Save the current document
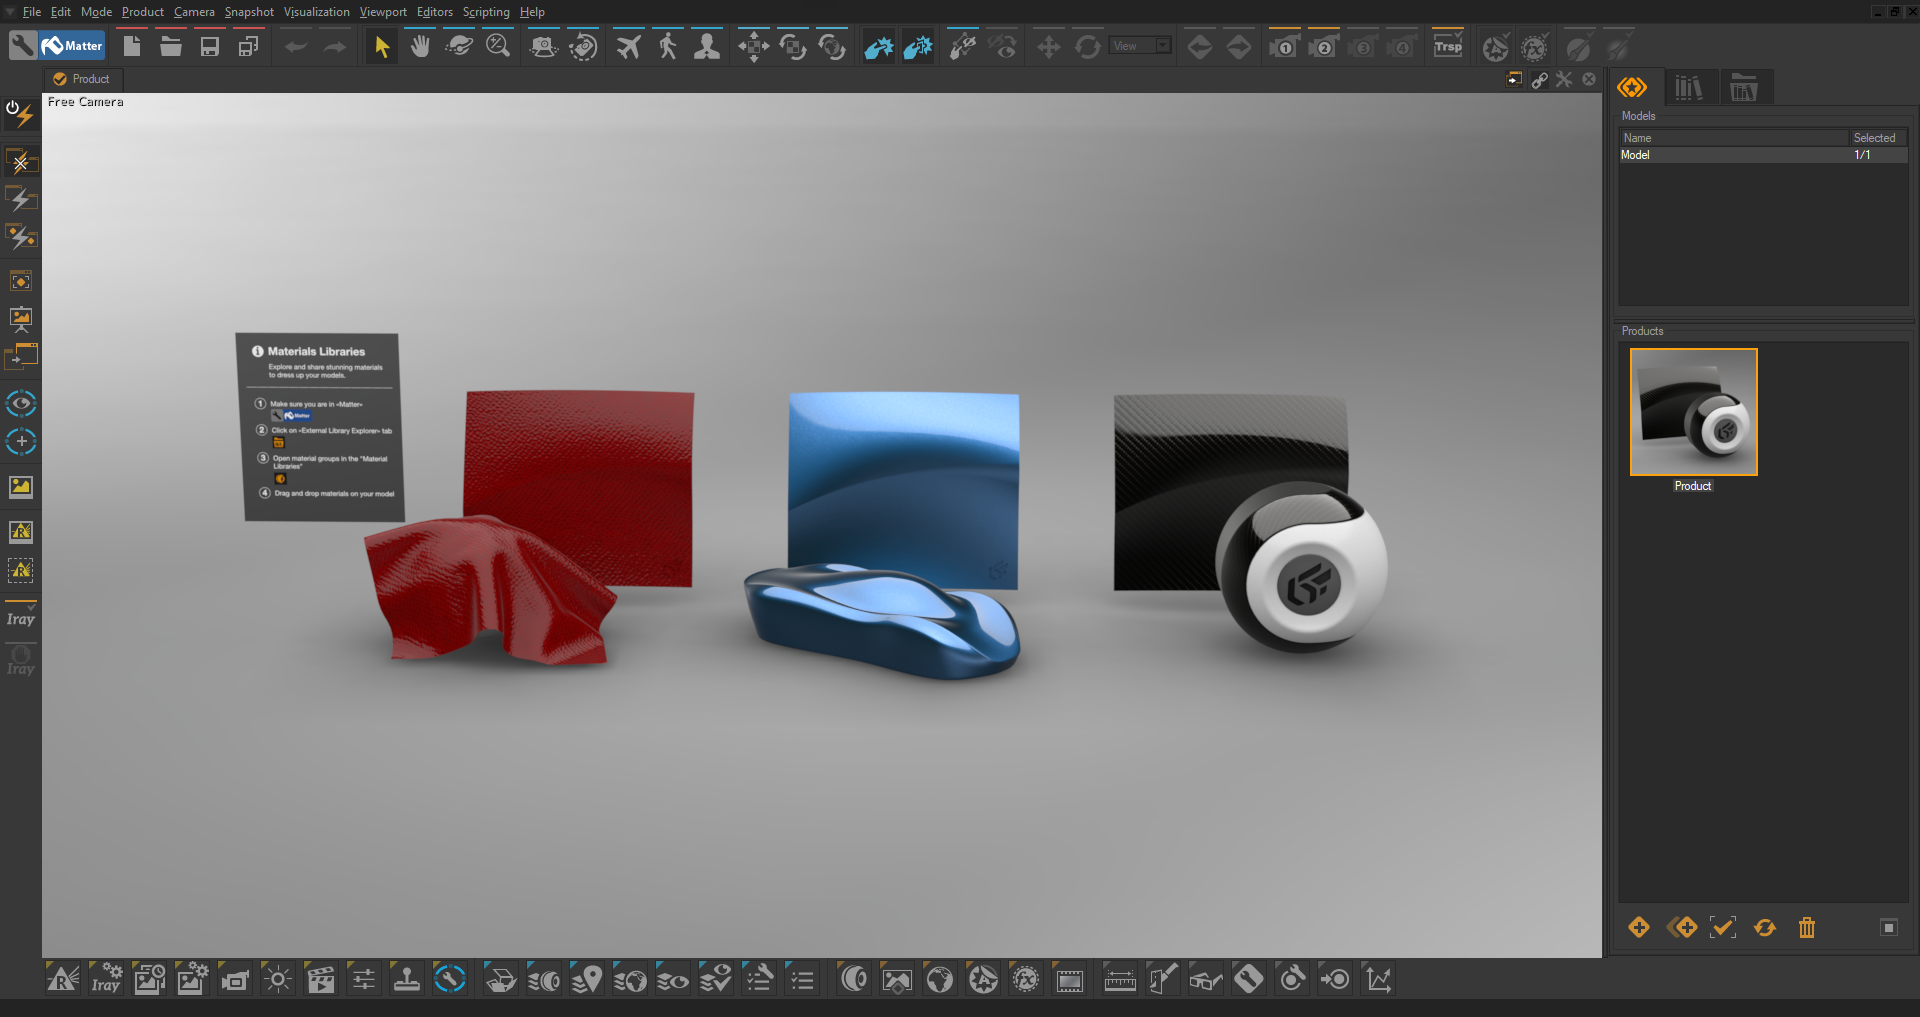Viewport: 1920px width, 1017px height. pyautogui.click(x=209, y=45)
